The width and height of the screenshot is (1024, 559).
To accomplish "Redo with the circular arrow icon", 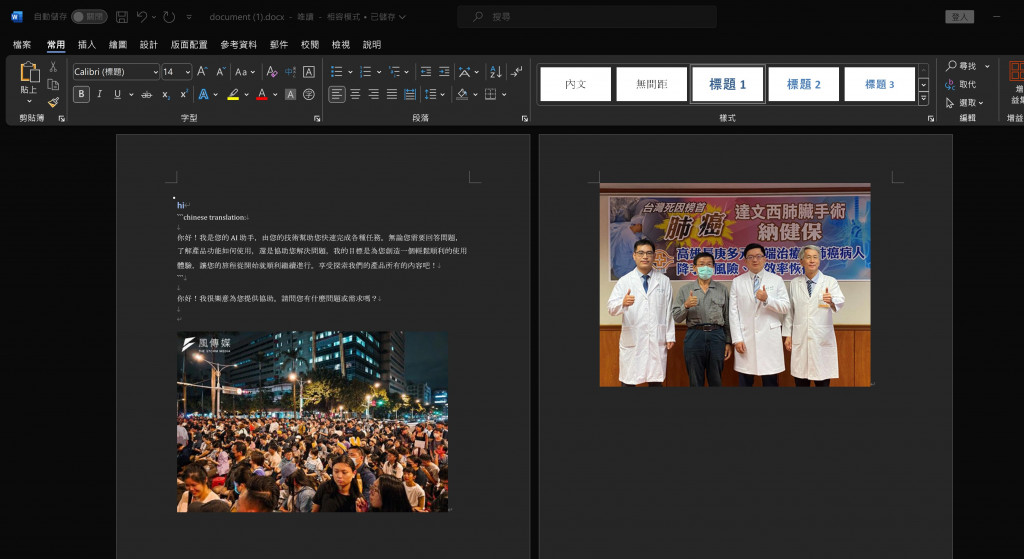I will (x=169, y=17).
